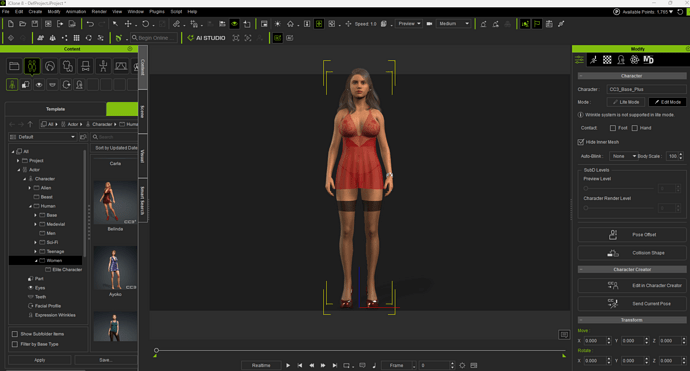Collapse the Human folder in tree
Viewport: 690px width, 371px height.
30,206
